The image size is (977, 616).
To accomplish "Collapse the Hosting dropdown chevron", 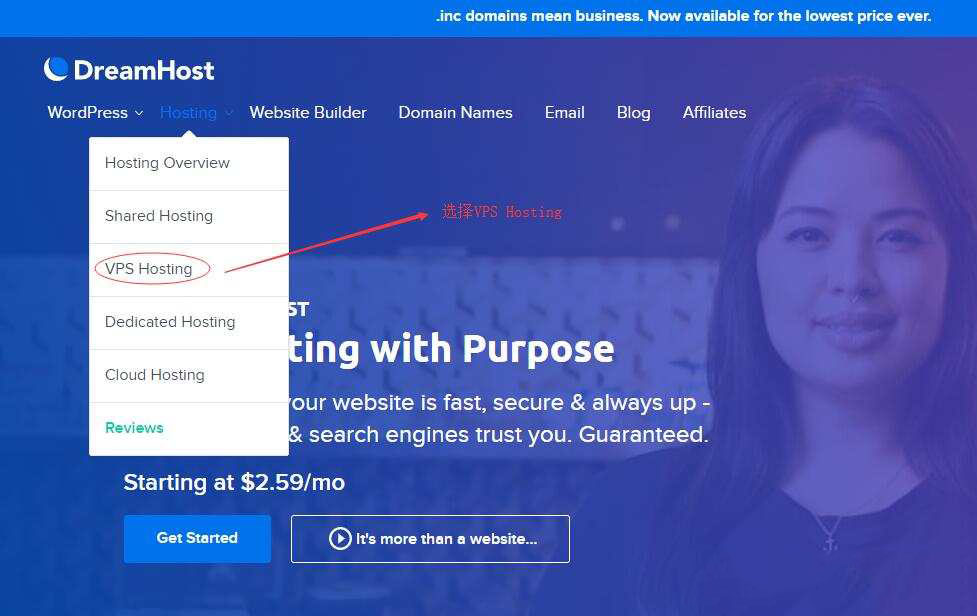I will tap(229, 113).
